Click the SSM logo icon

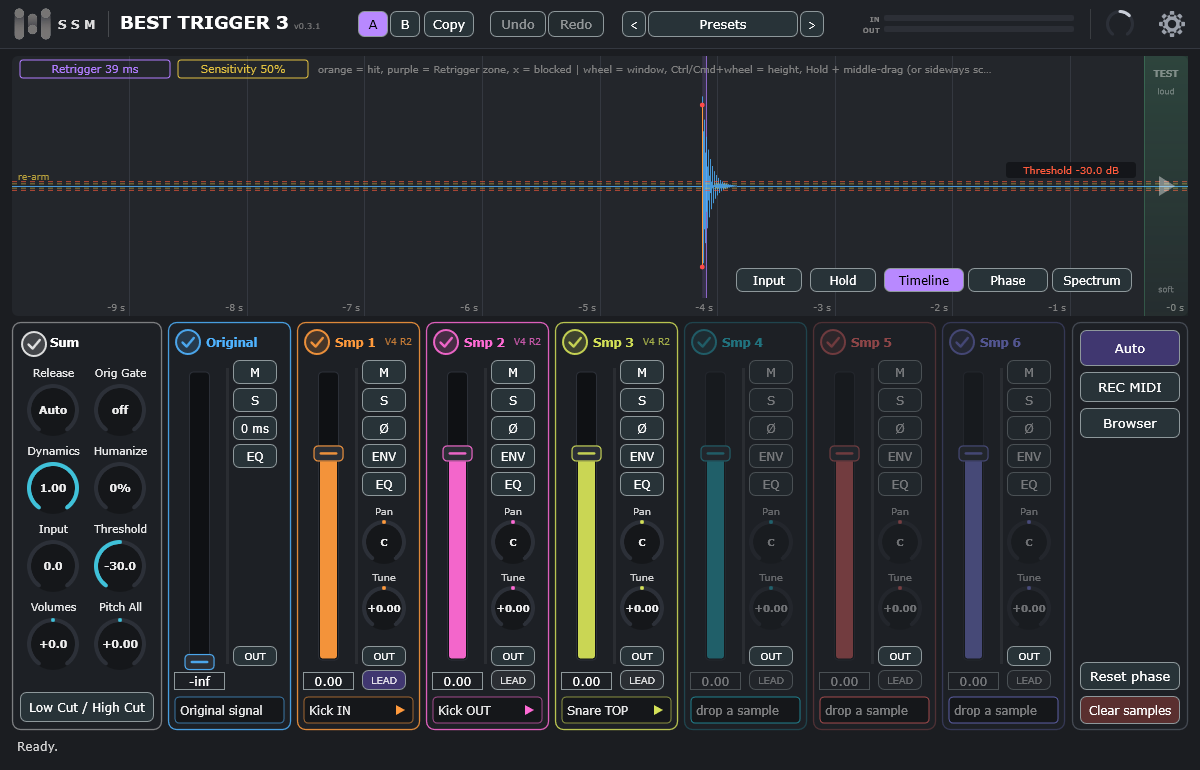point(32,24)
